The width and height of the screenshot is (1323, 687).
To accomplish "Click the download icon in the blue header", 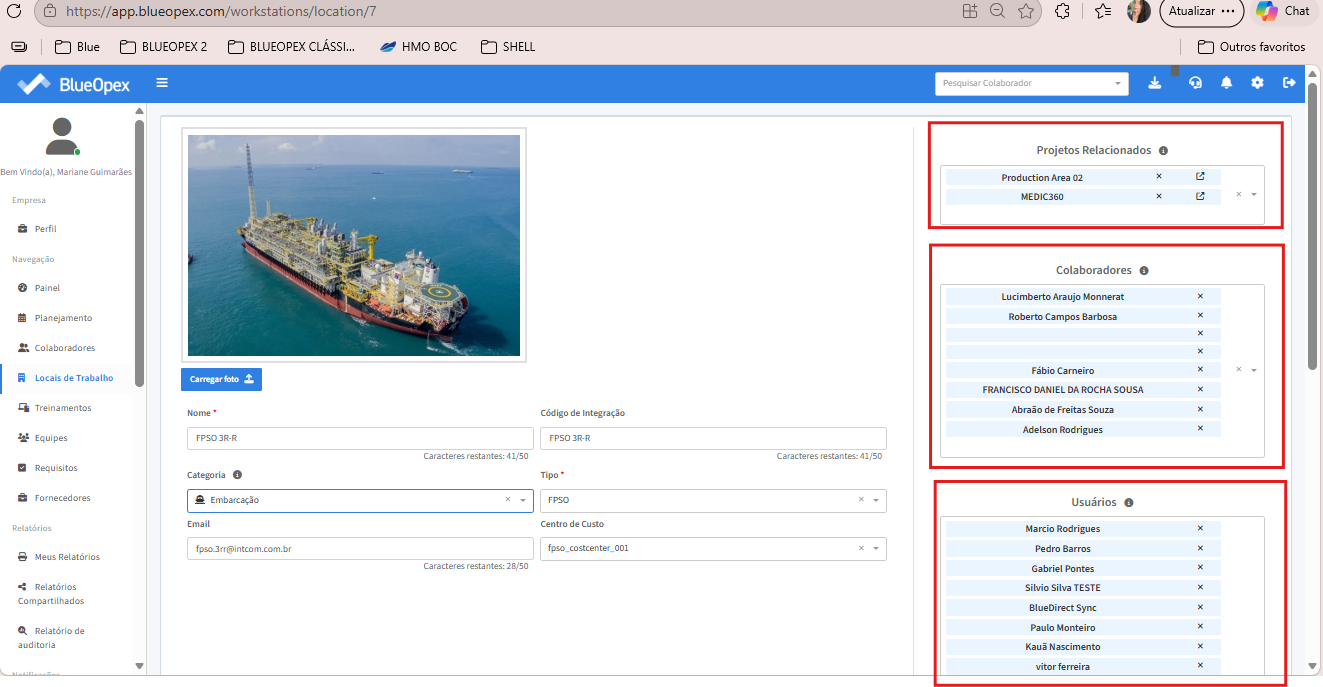I will pos(1155,83).
